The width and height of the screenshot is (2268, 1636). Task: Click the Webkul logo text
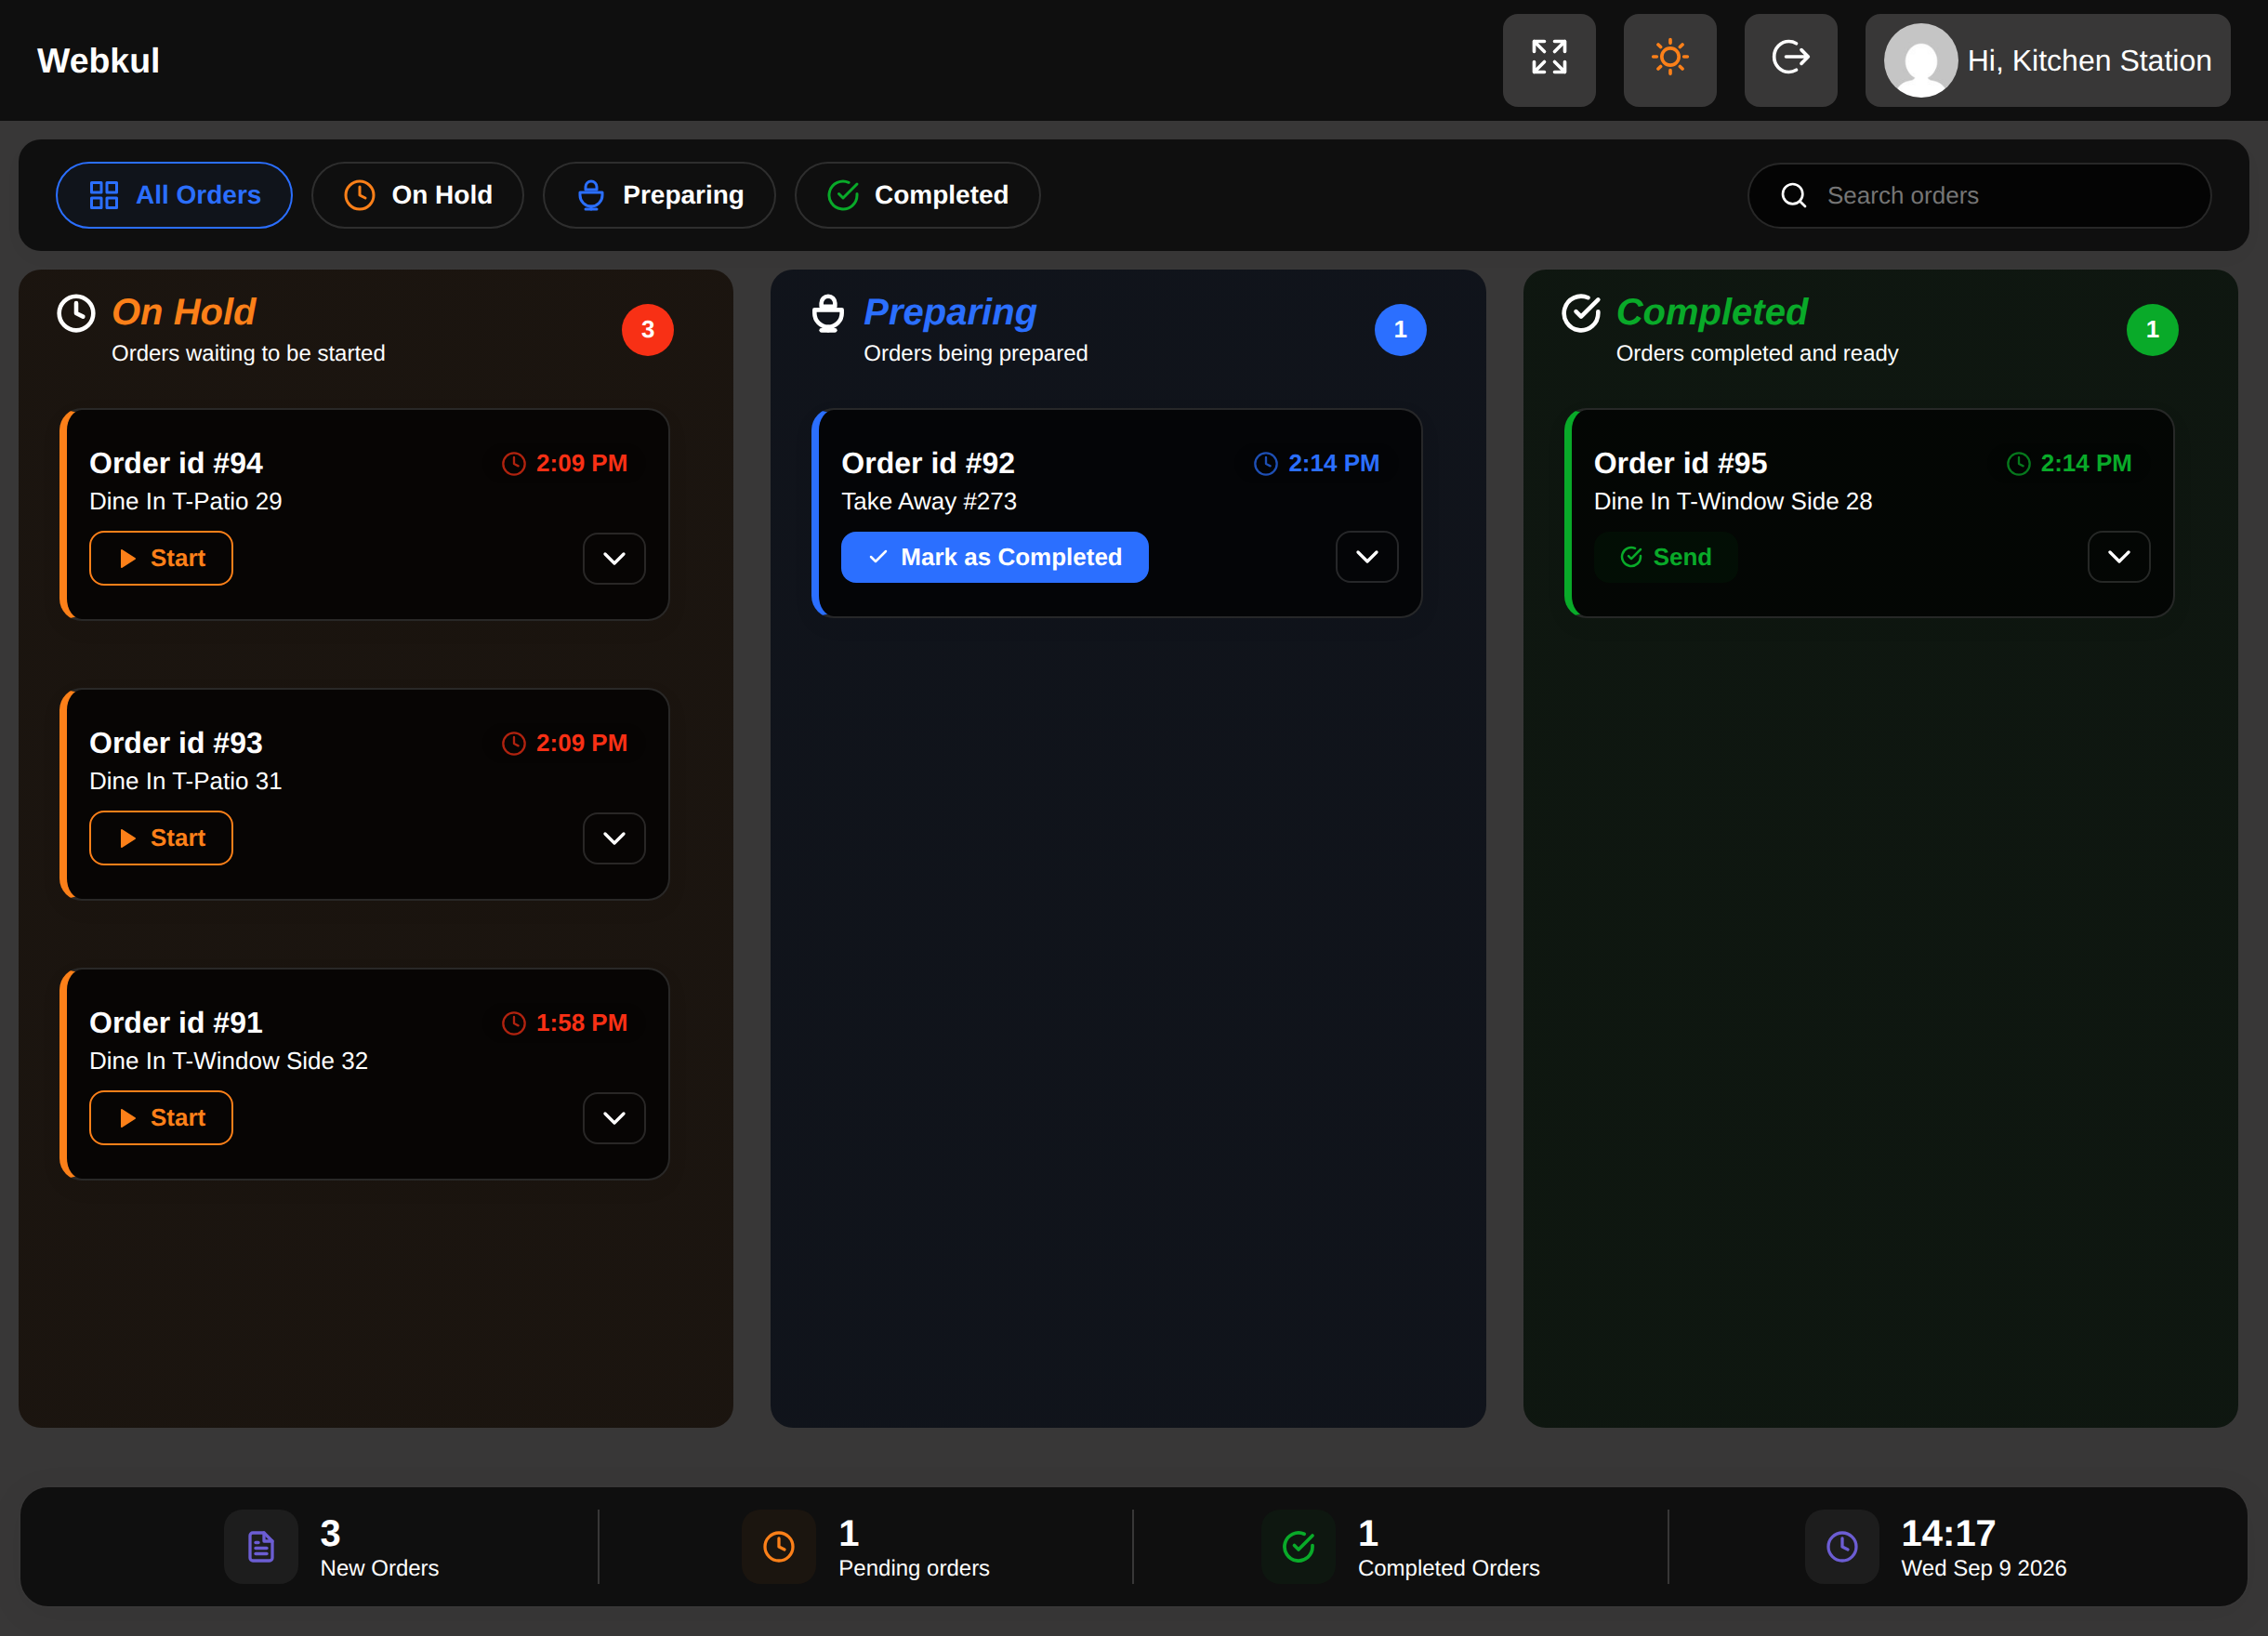[98, 61]
